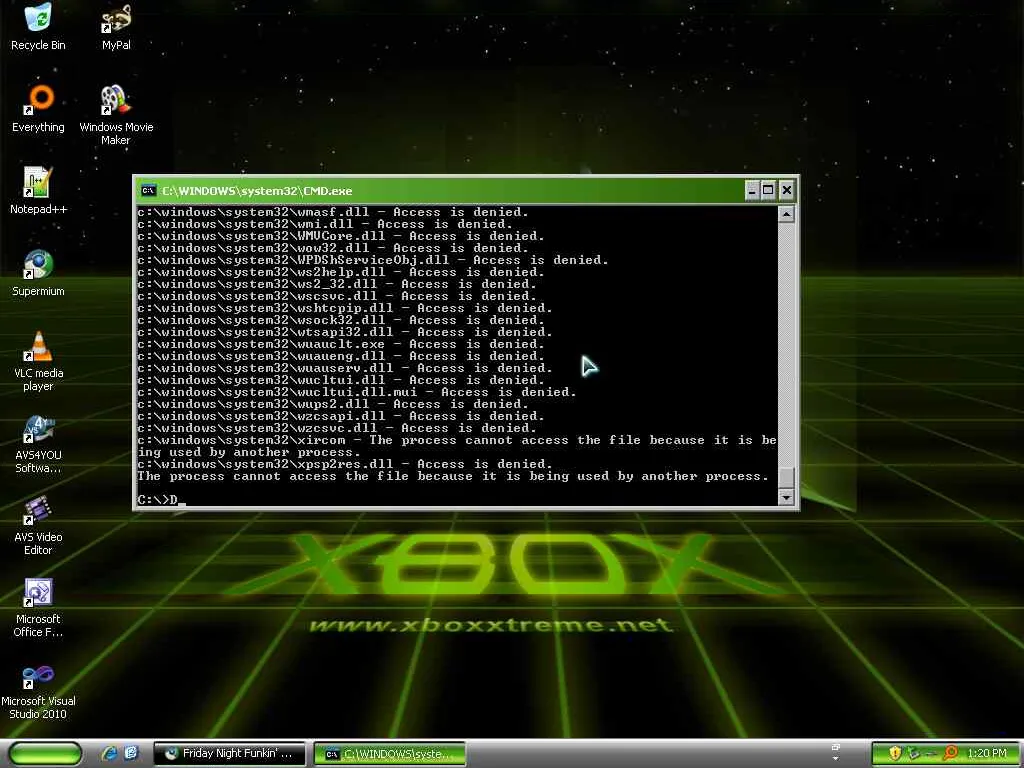Viewport: 1024px width, 768px height.
Task: Click the WPDShServiceObj.dll line
Action: click(372, 260)
